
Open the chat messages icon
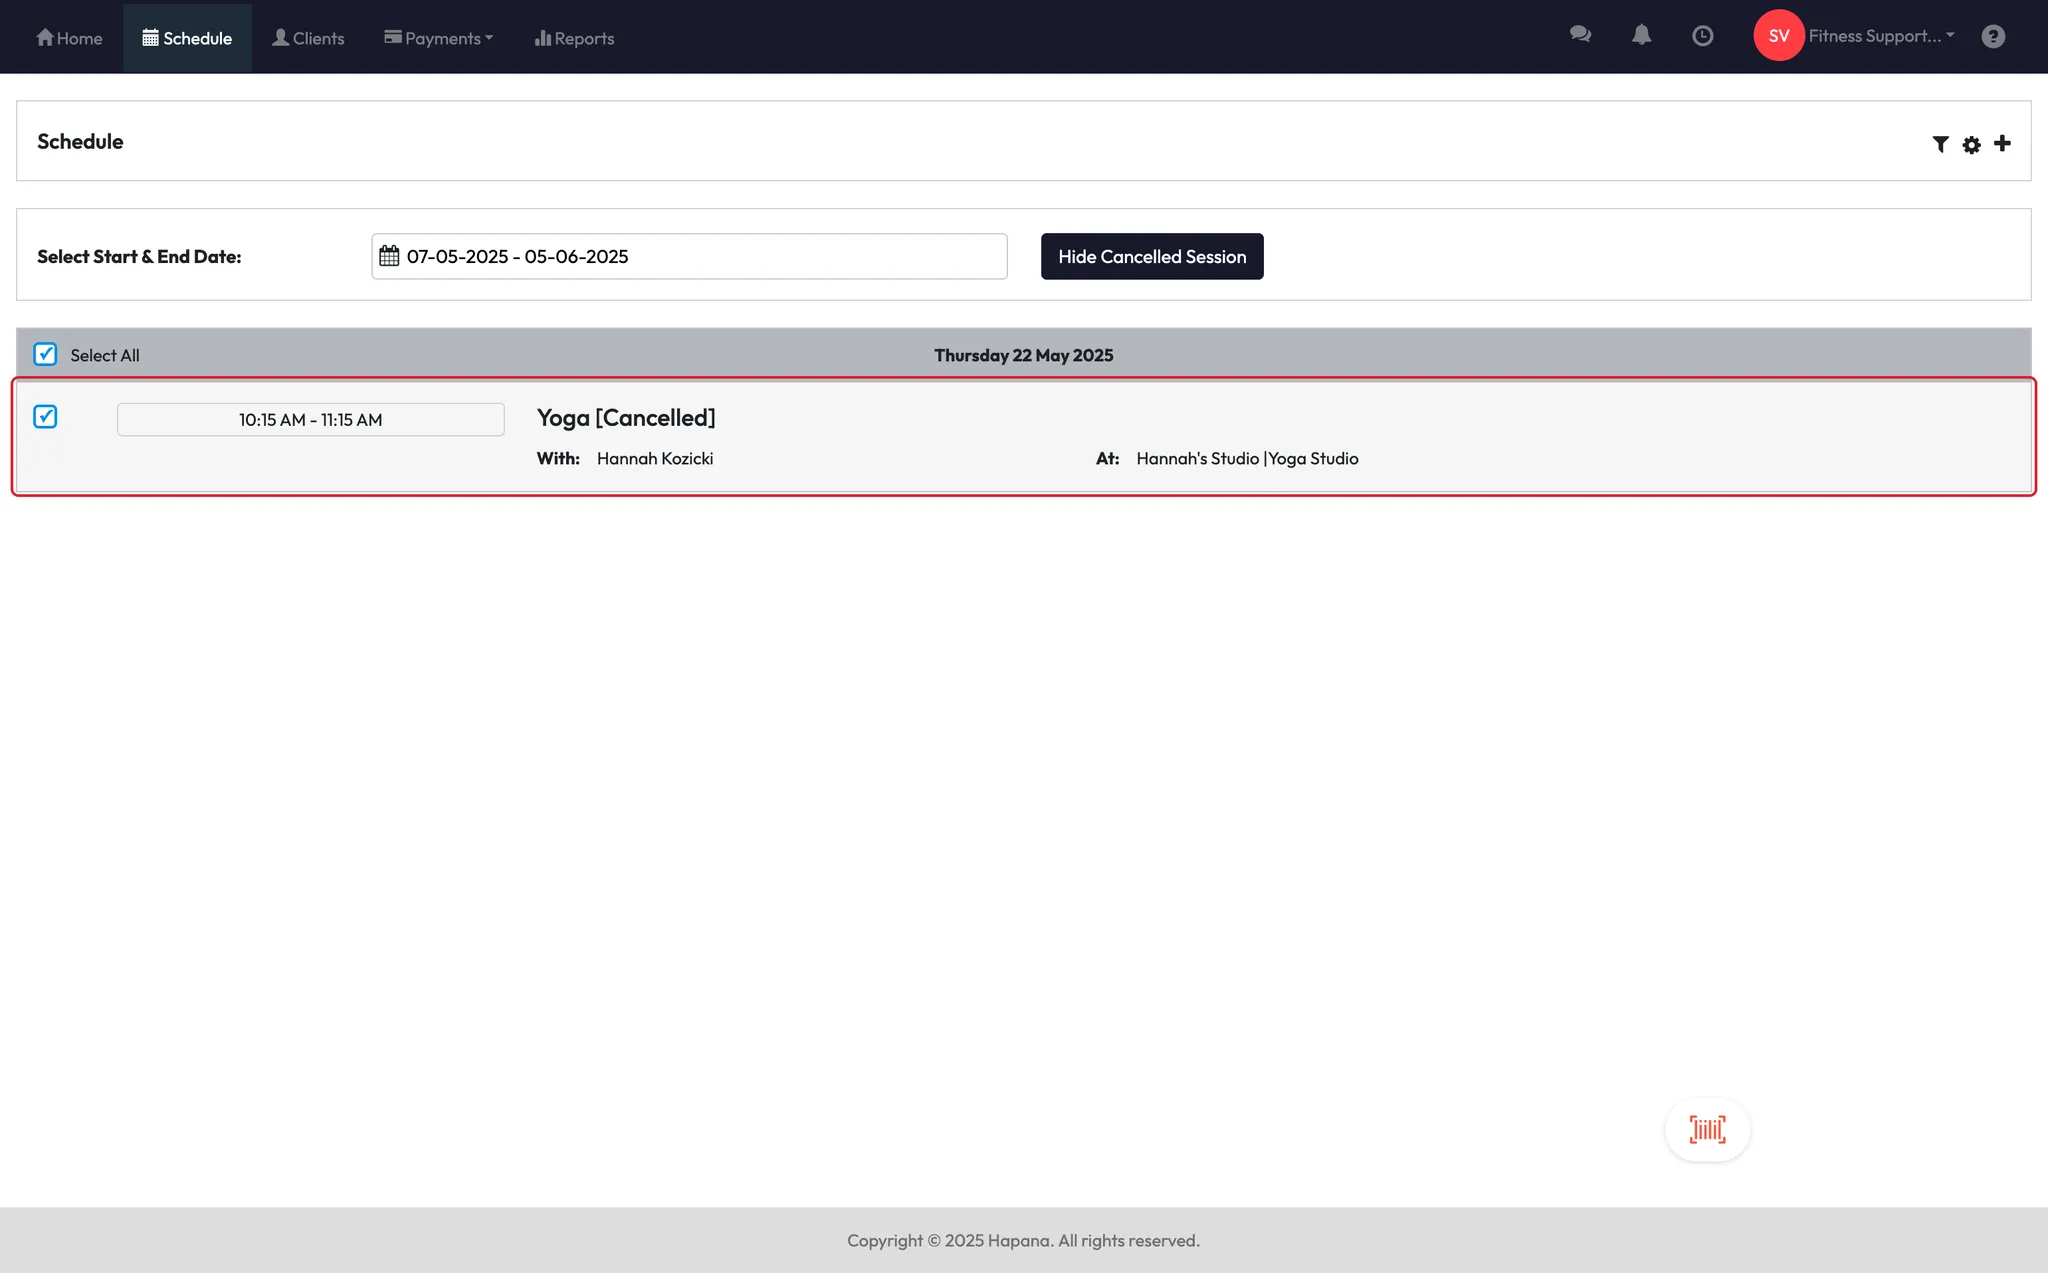pos(1580,35)
